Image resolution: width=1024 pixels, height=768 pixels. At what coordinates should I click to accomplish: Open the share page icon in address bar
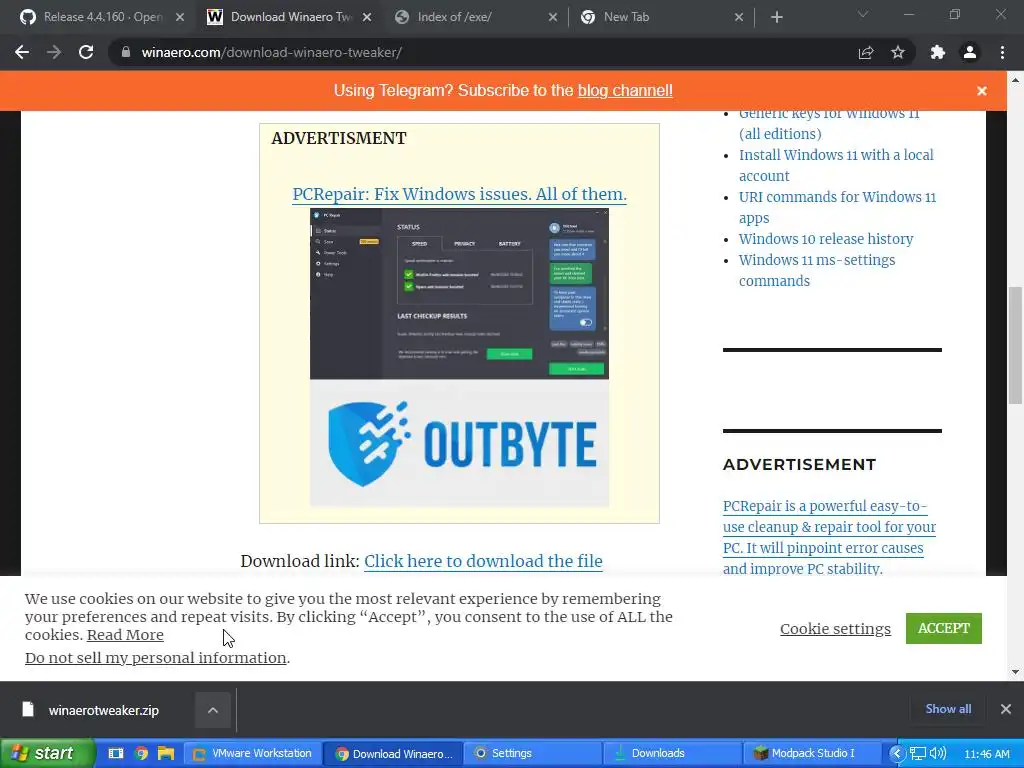coord(866,52)
